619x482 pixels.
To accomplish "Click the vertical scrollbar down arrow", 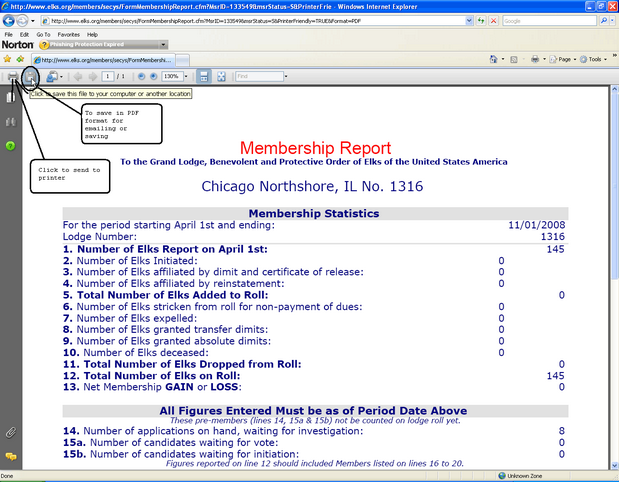I will click(x=615, y=465).
